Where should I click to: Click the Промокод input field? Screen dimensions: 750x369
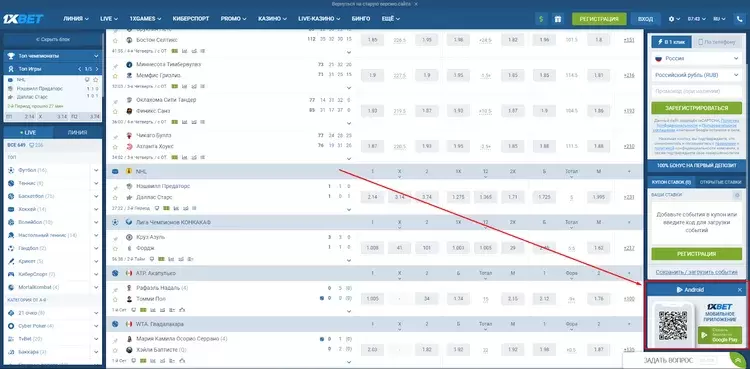coord(696,91)
